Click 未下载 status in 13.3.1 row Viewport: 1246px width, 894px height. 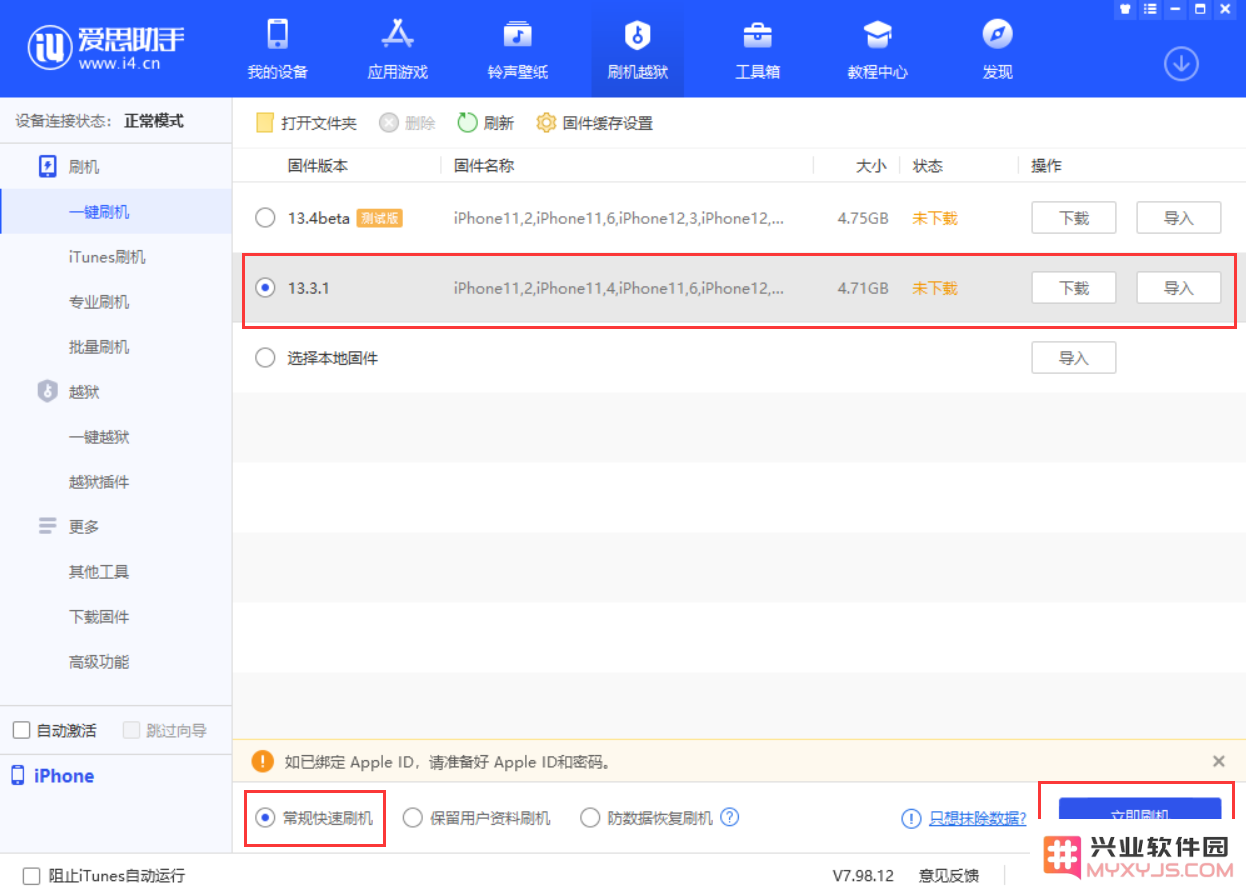point(935,288)
